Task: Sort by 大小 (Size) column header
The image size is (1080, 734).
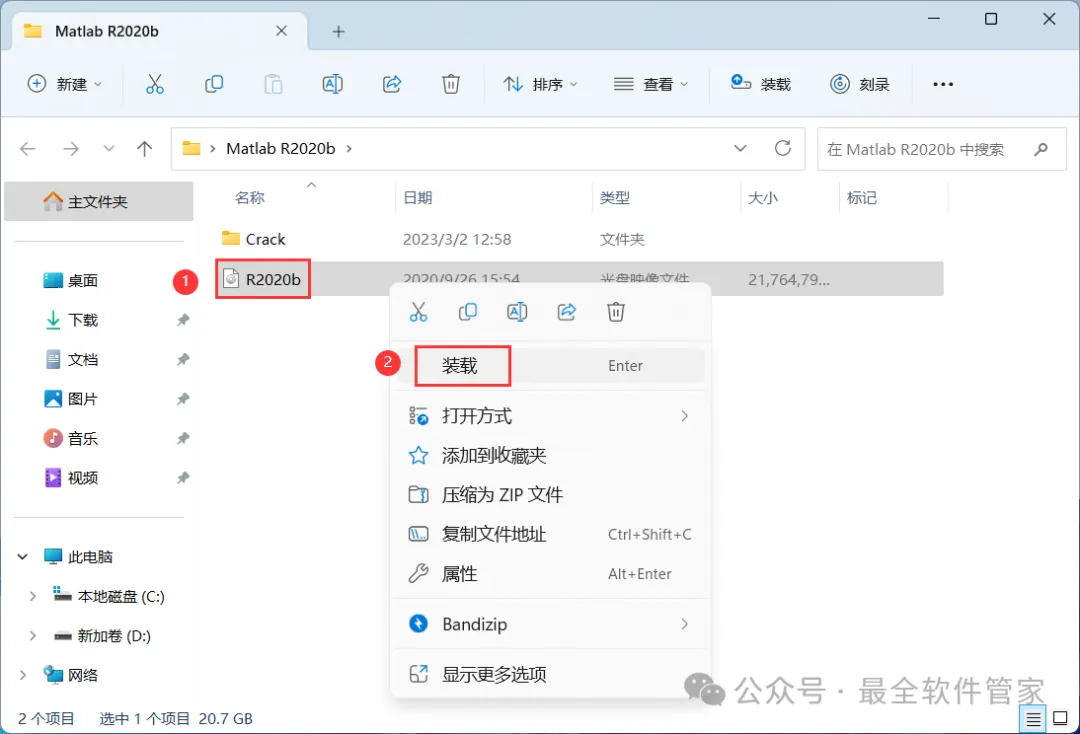Action: 762,198
